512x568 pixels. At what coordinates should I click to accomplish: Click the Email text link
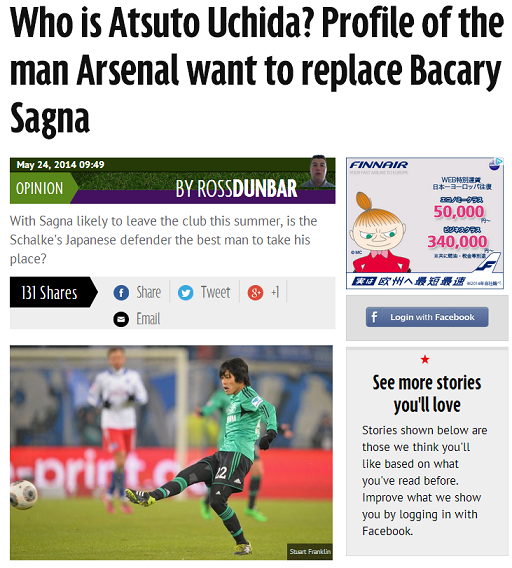point(148,319)
